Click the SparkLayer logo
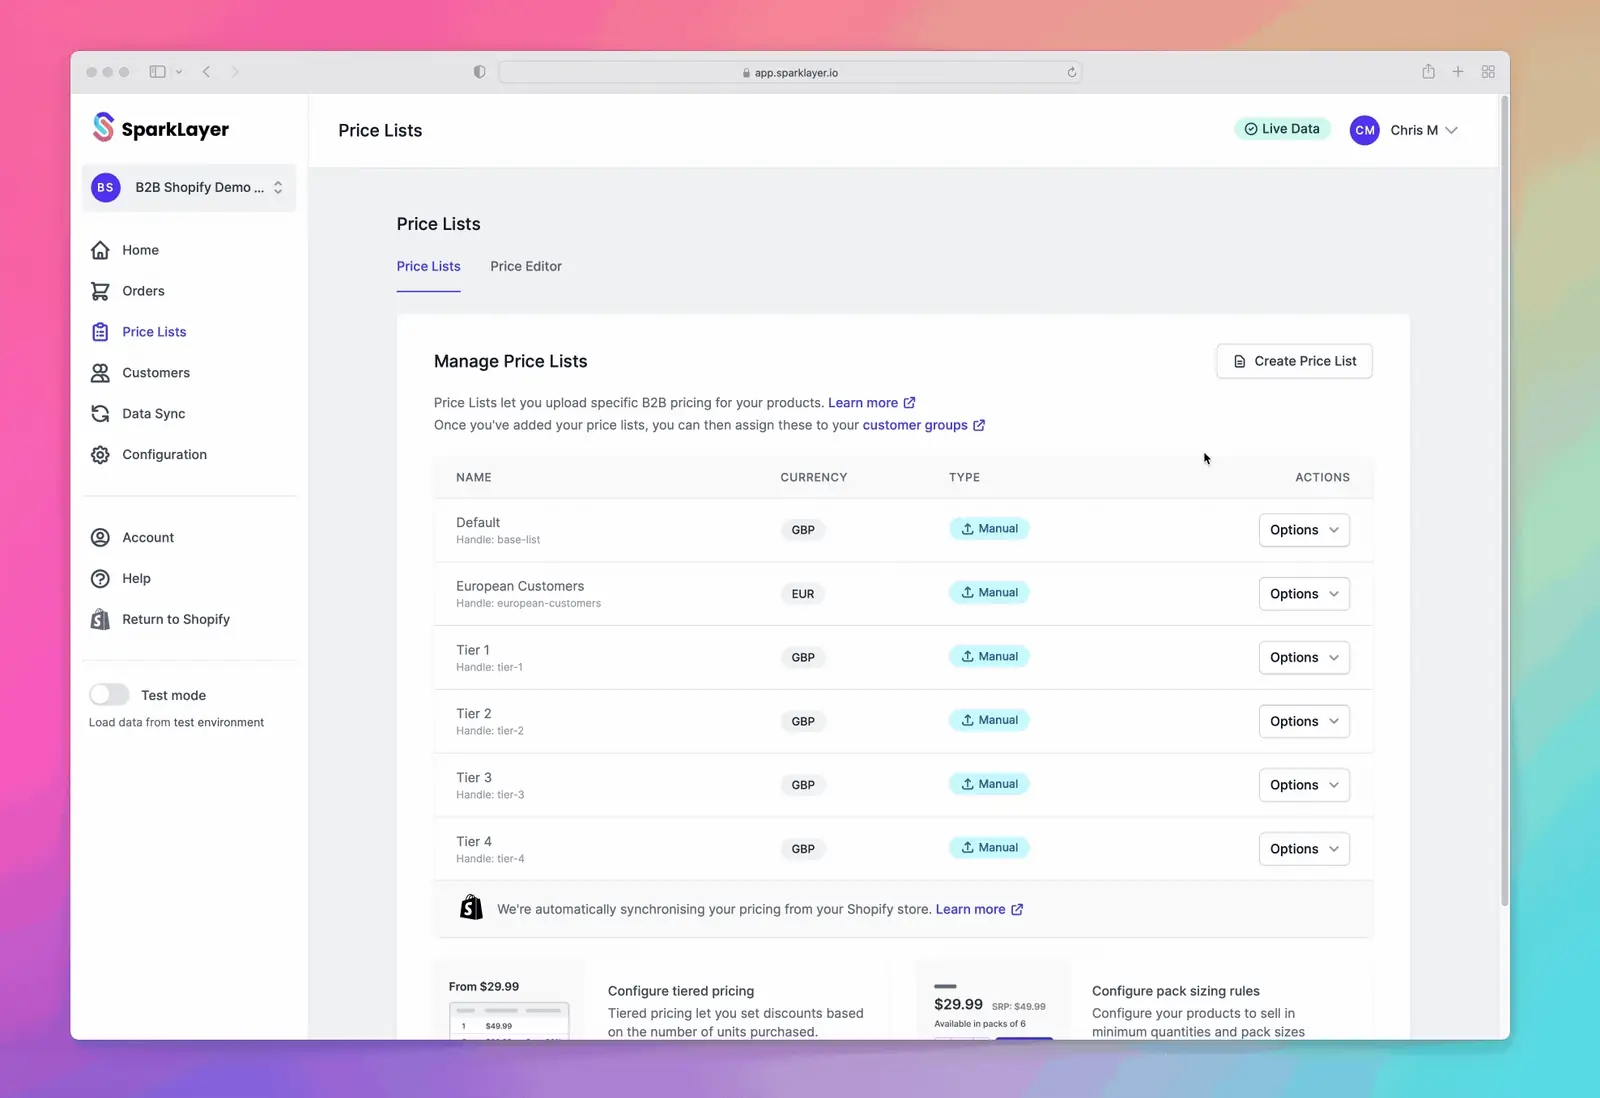Image resolution: width=1600 pixels, height=1098 pixels. pyautogui.click(x=160, y=128)
